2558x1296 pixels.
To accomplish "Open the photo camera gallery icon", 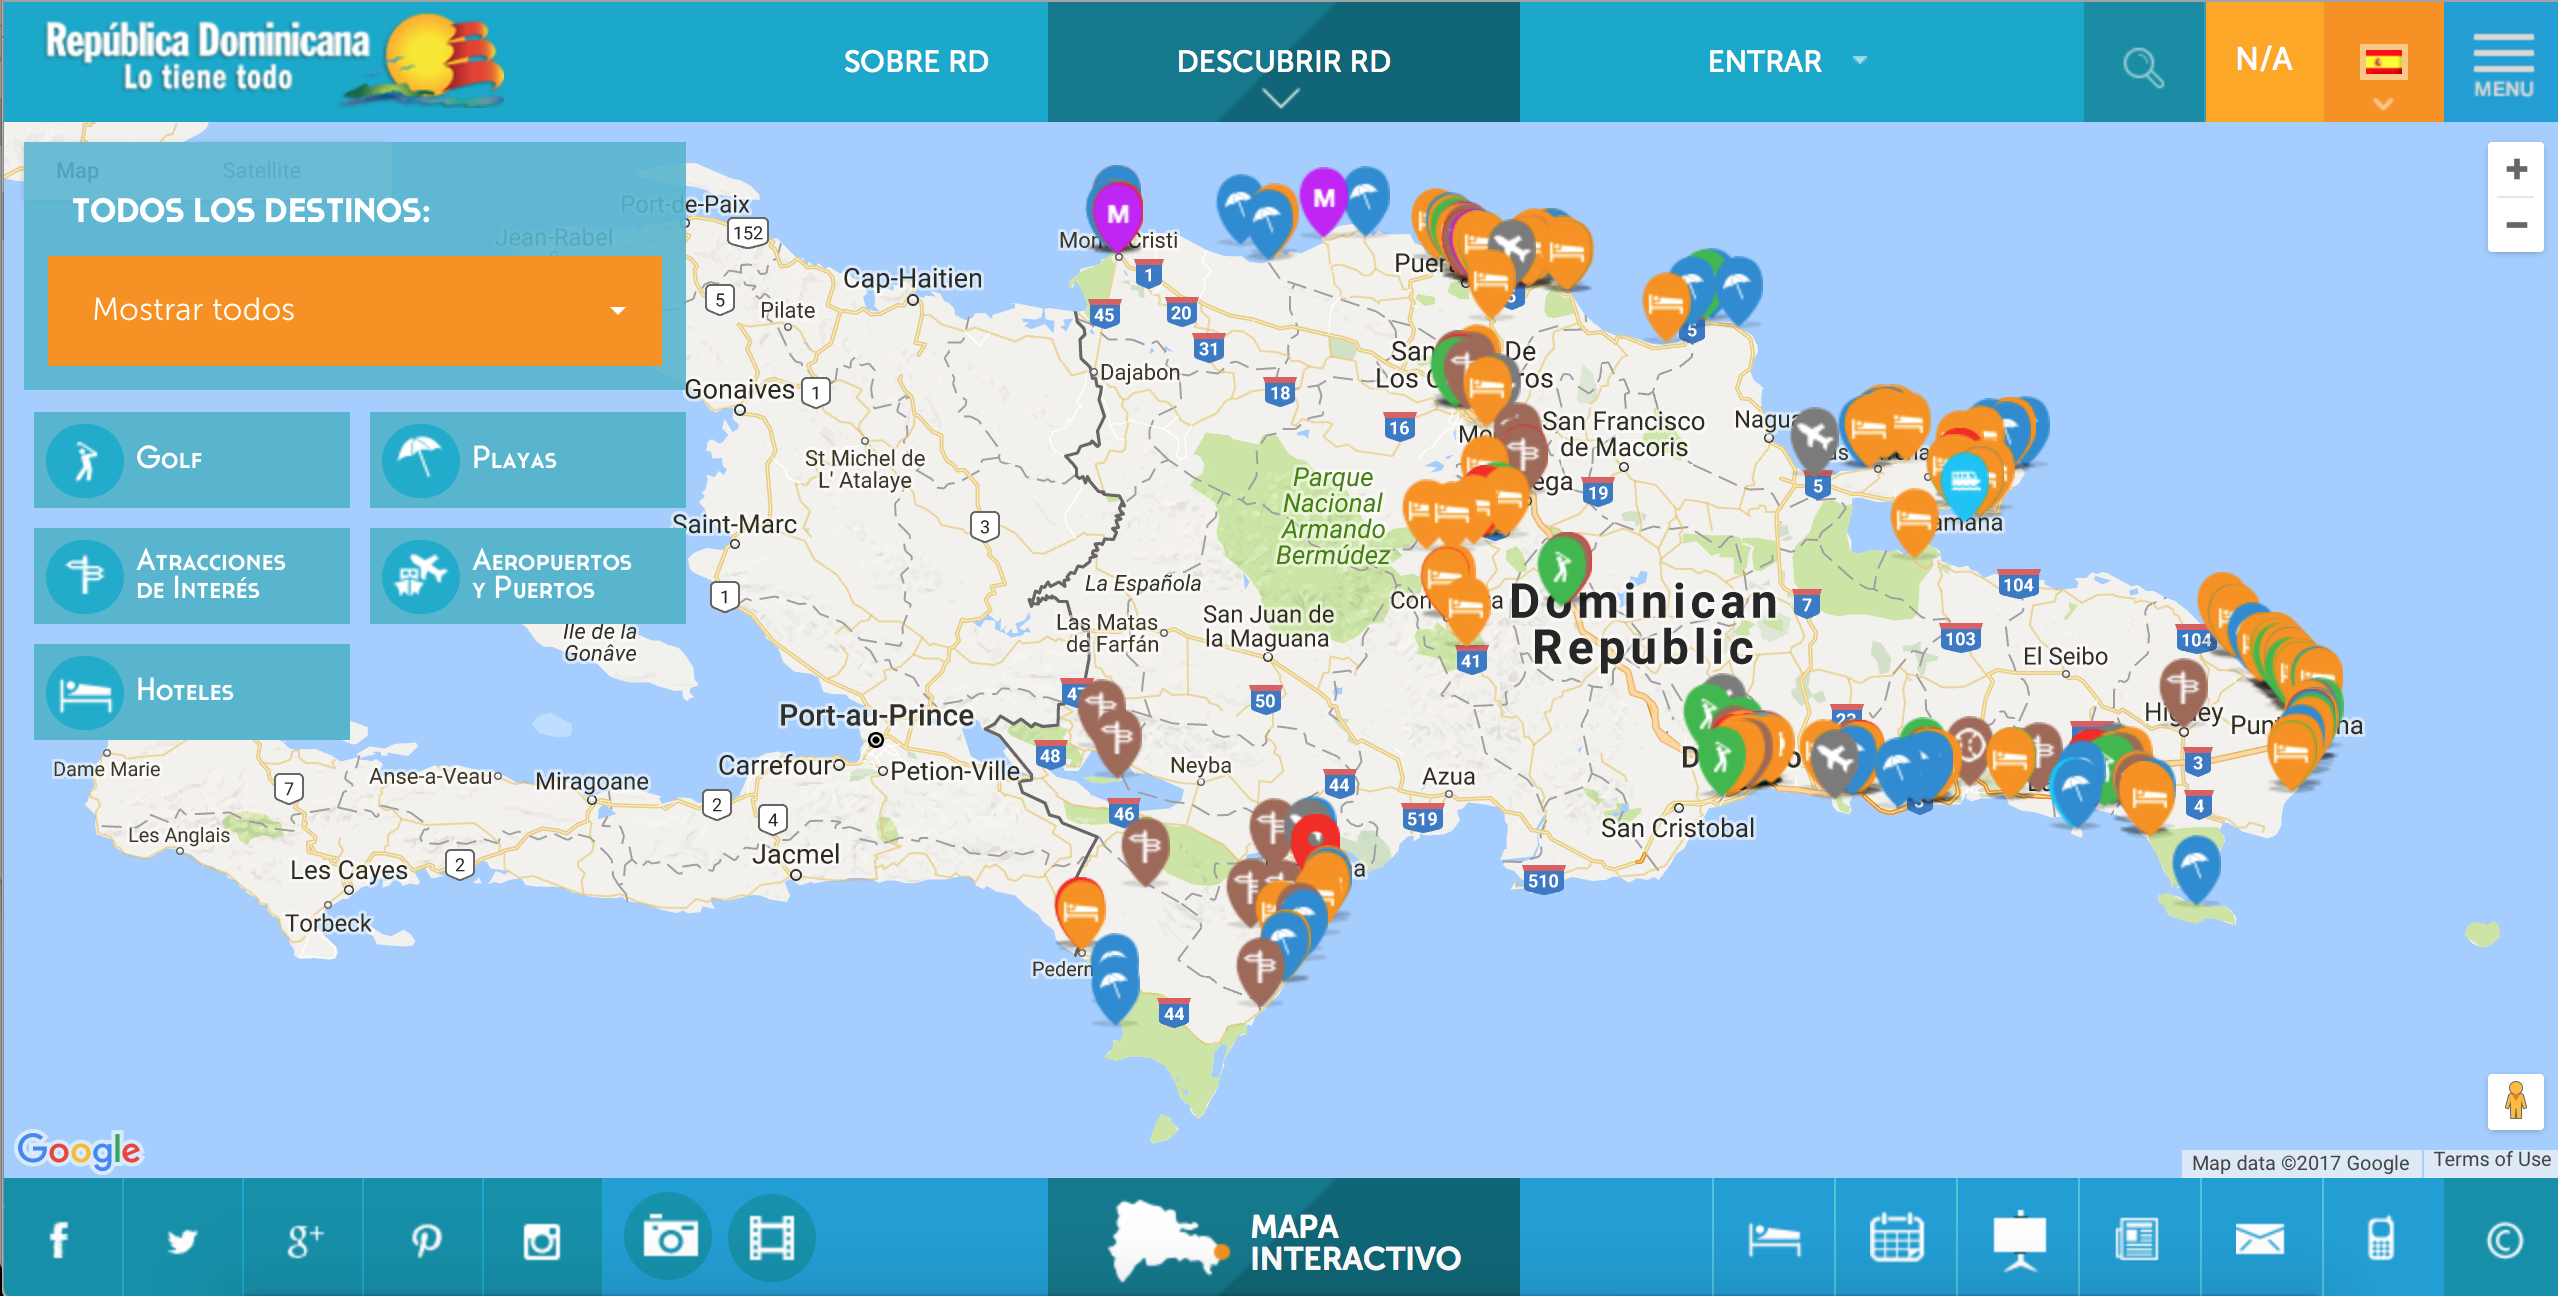I will pyautogui.click(x=668, y=1238).
